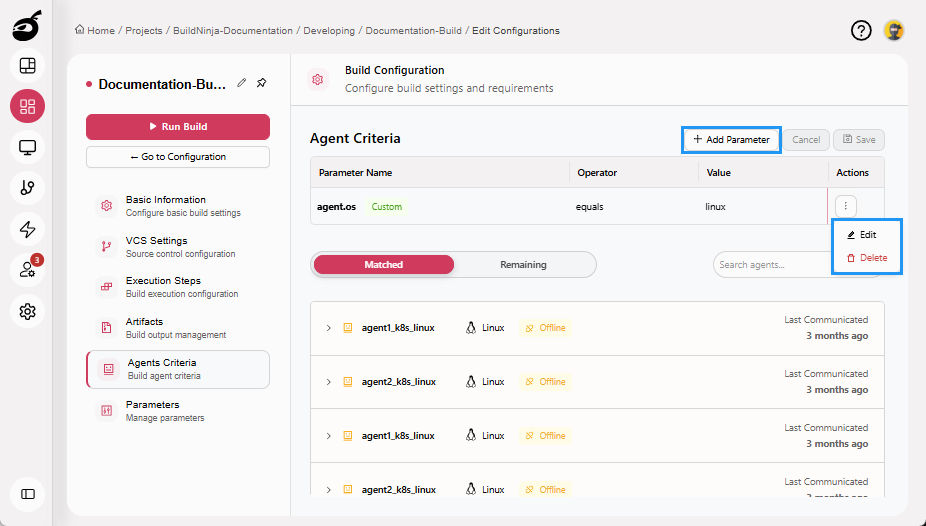Click Go to Configuration button

(178, 157)
